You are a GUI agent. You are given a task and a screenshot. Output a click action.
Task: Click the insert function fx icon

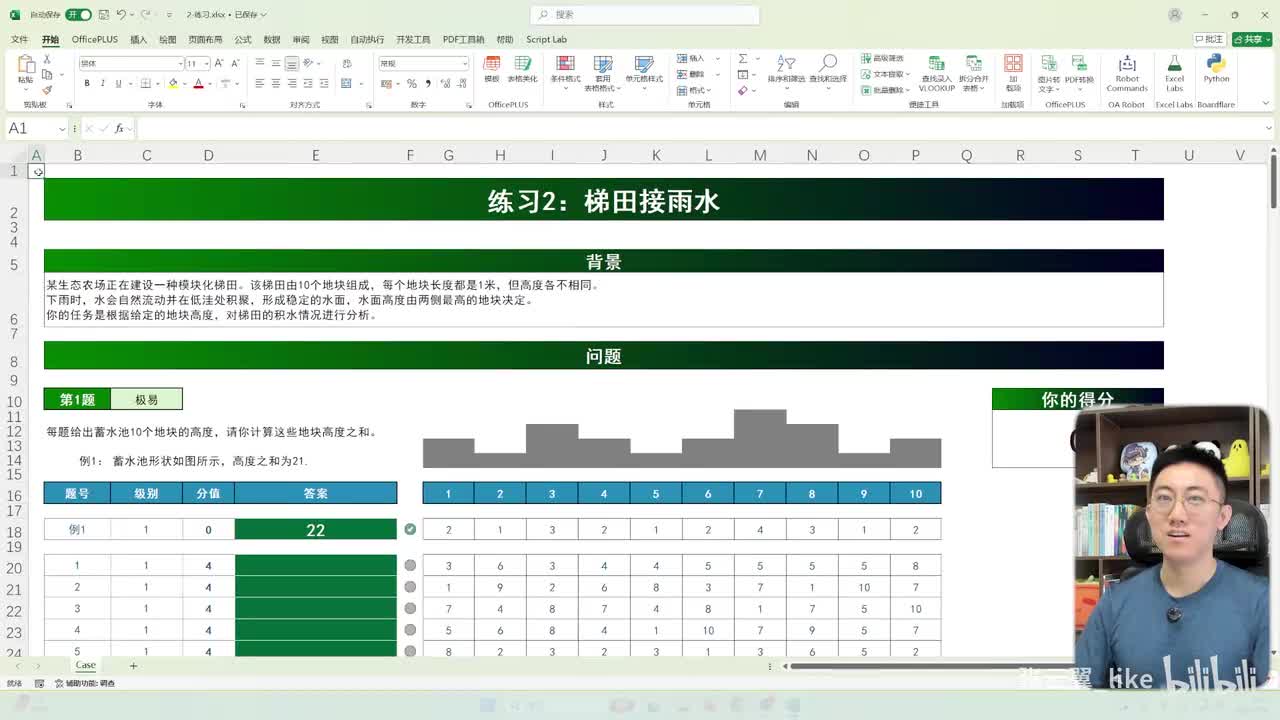pos(119,128)
